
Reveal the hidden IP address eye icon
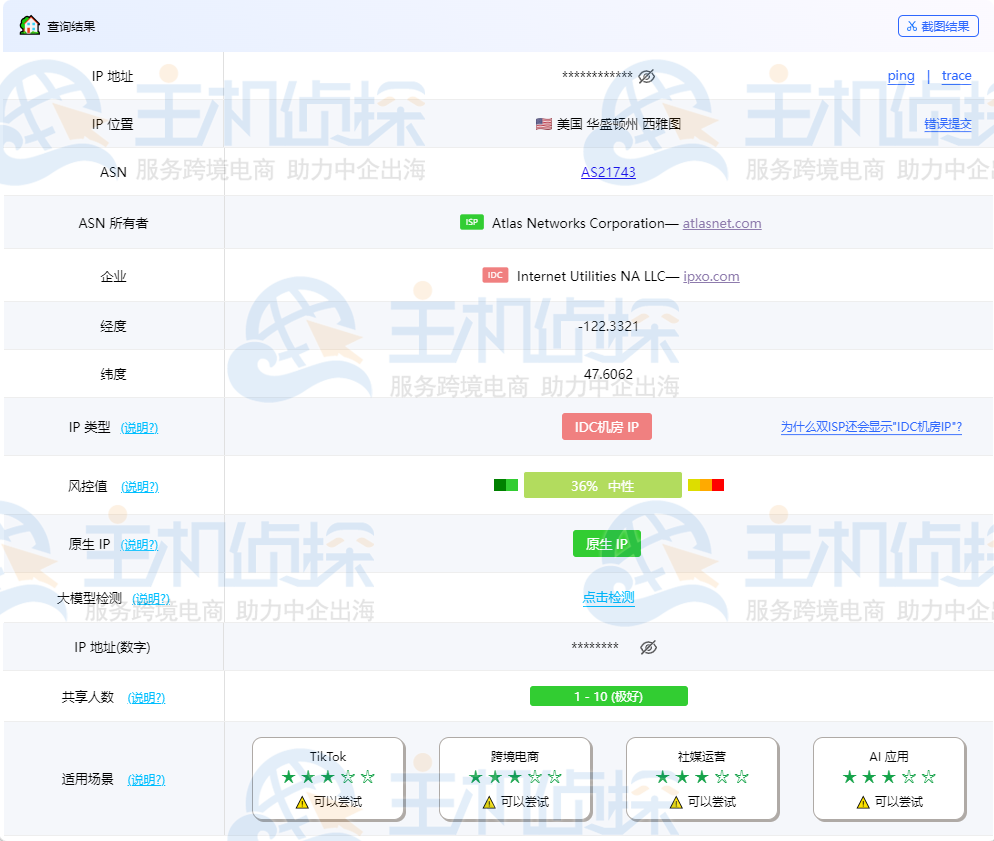(x=646, y=76)
